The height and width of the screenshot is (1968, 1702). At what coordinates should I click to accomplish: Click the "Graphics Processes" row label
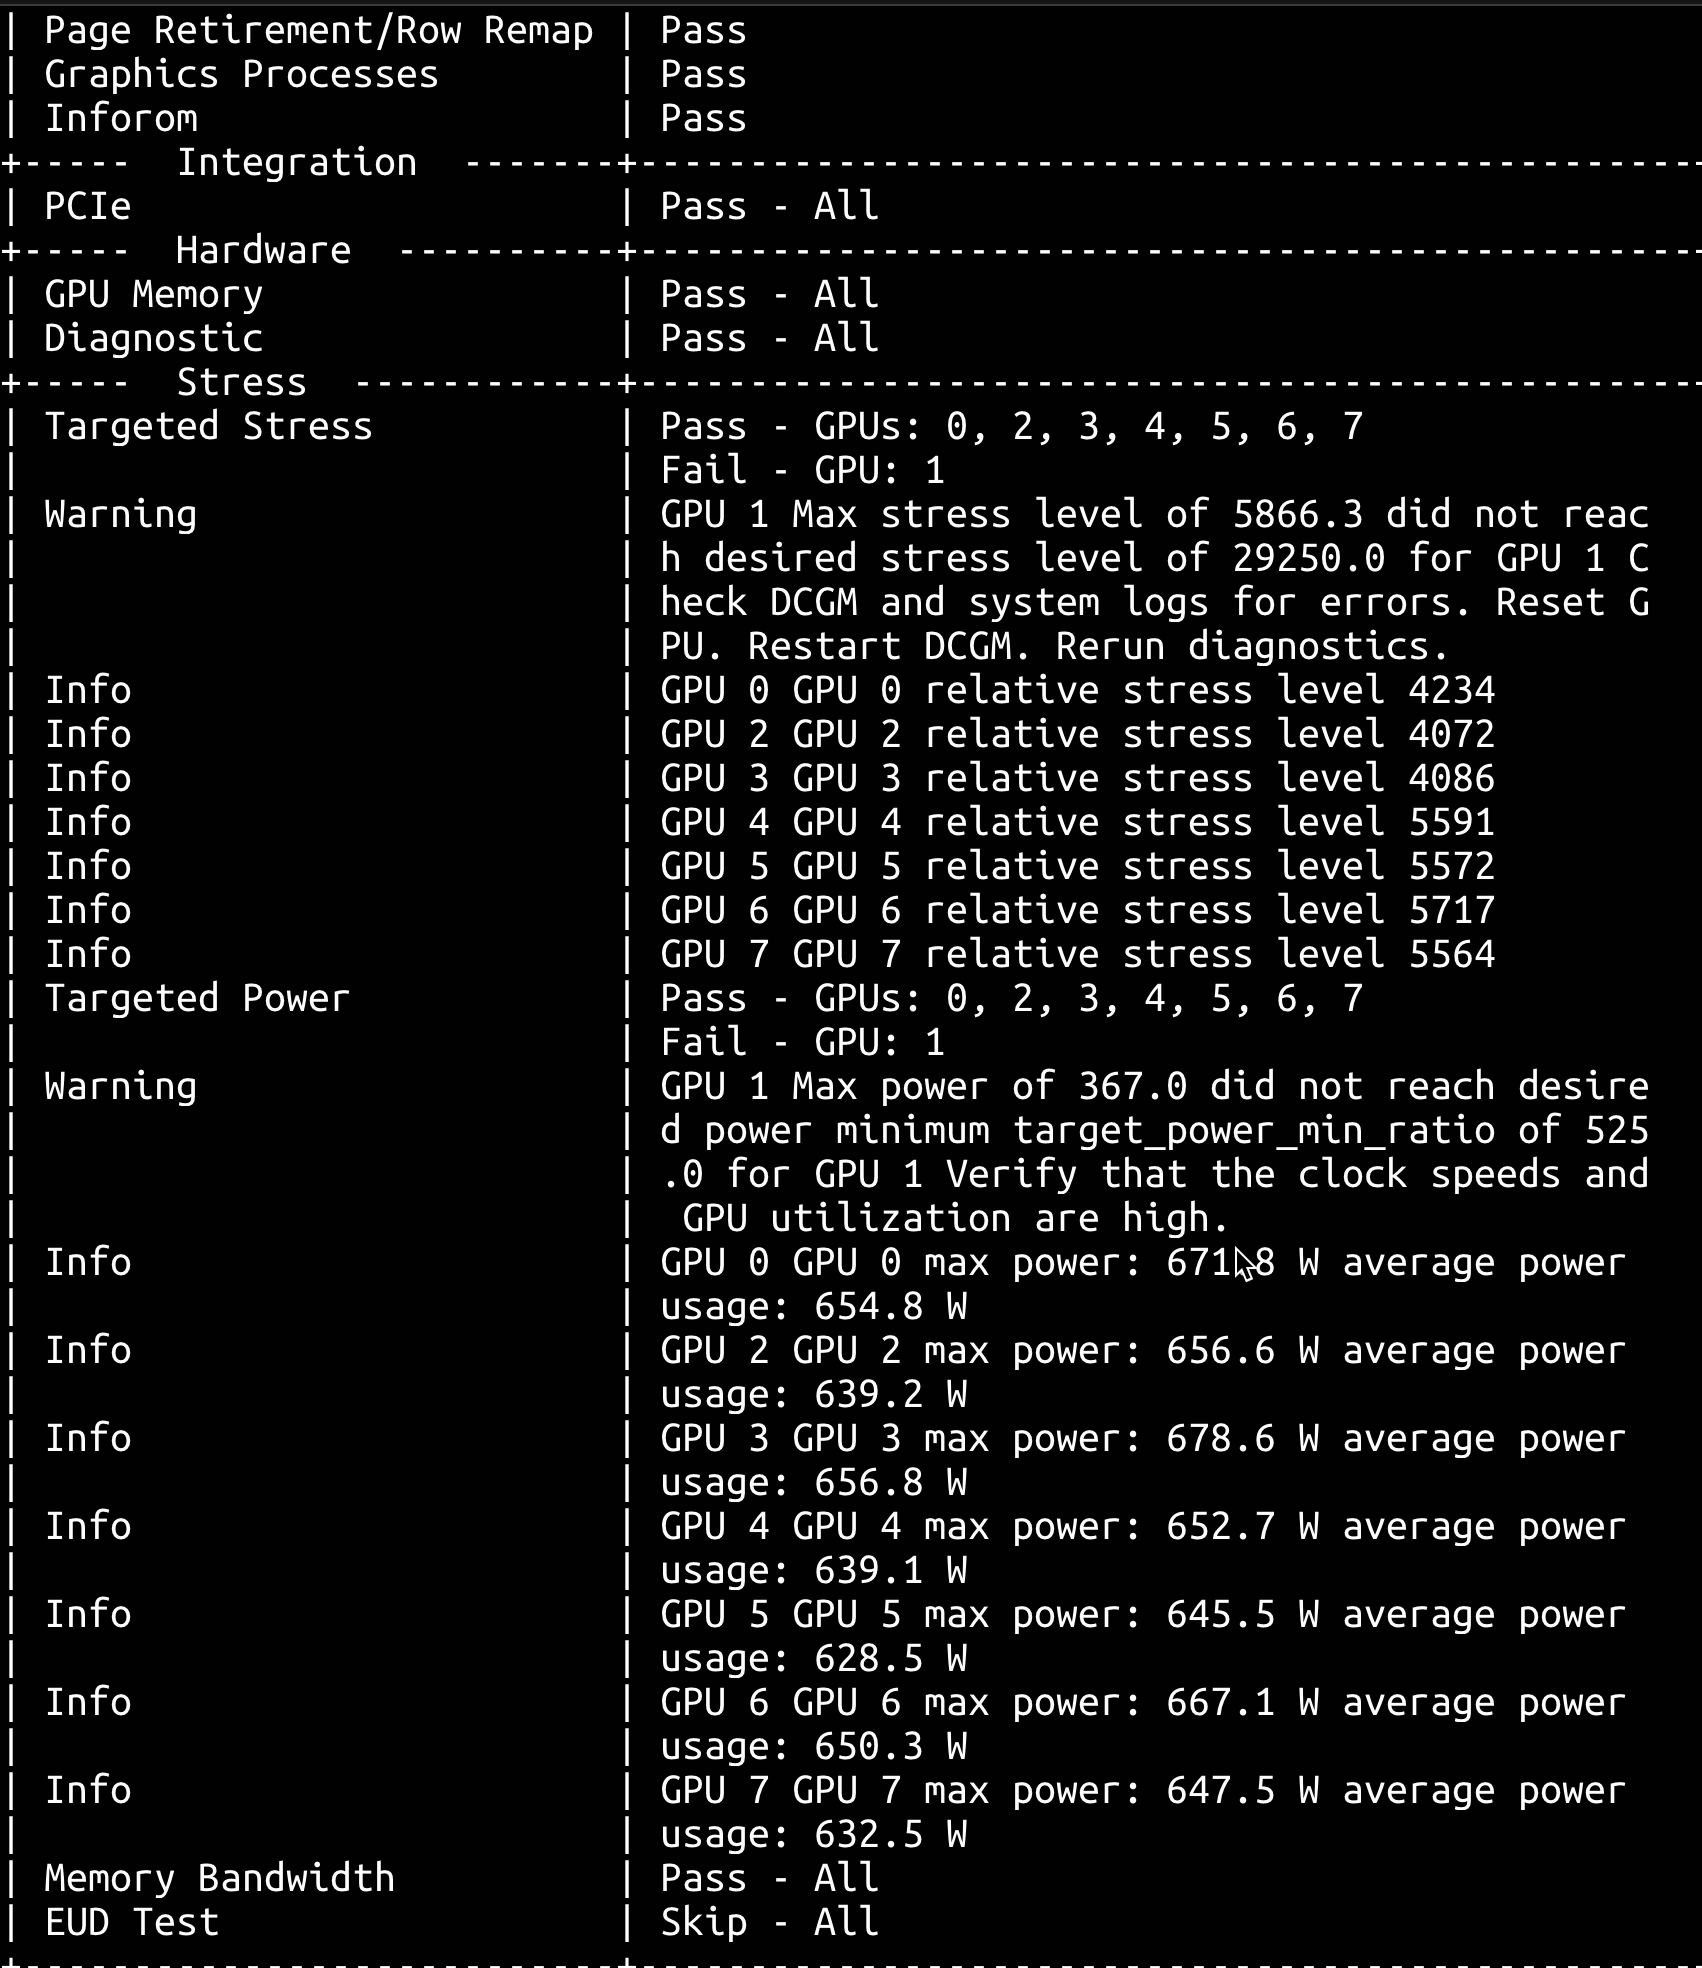click(241, 75)
